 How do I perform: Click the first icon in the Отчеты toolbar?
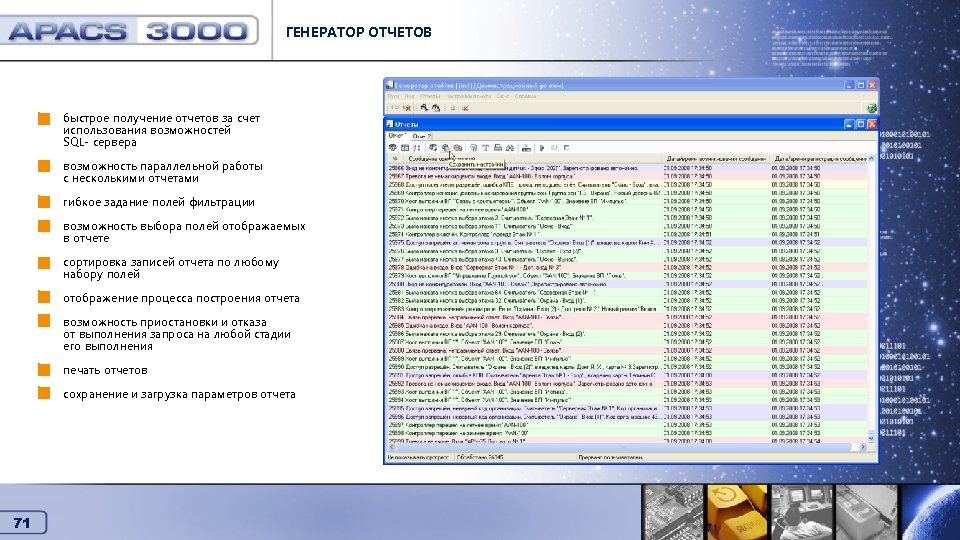coord(392,148)
